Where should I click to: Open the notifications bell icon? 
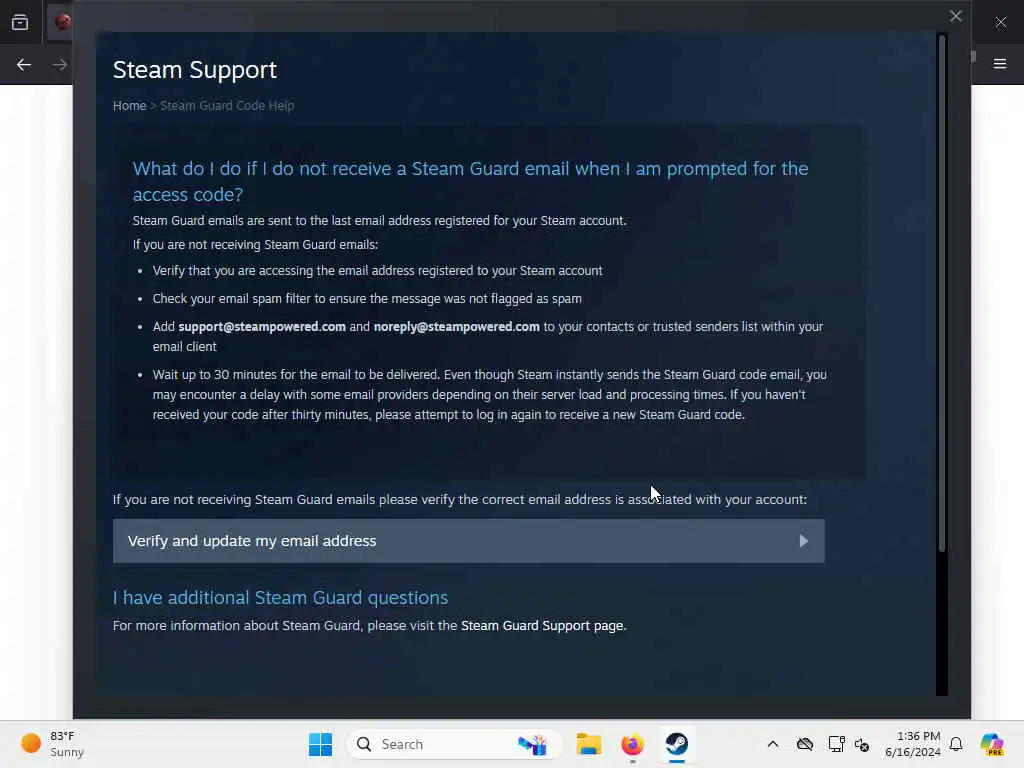(956, 744)
